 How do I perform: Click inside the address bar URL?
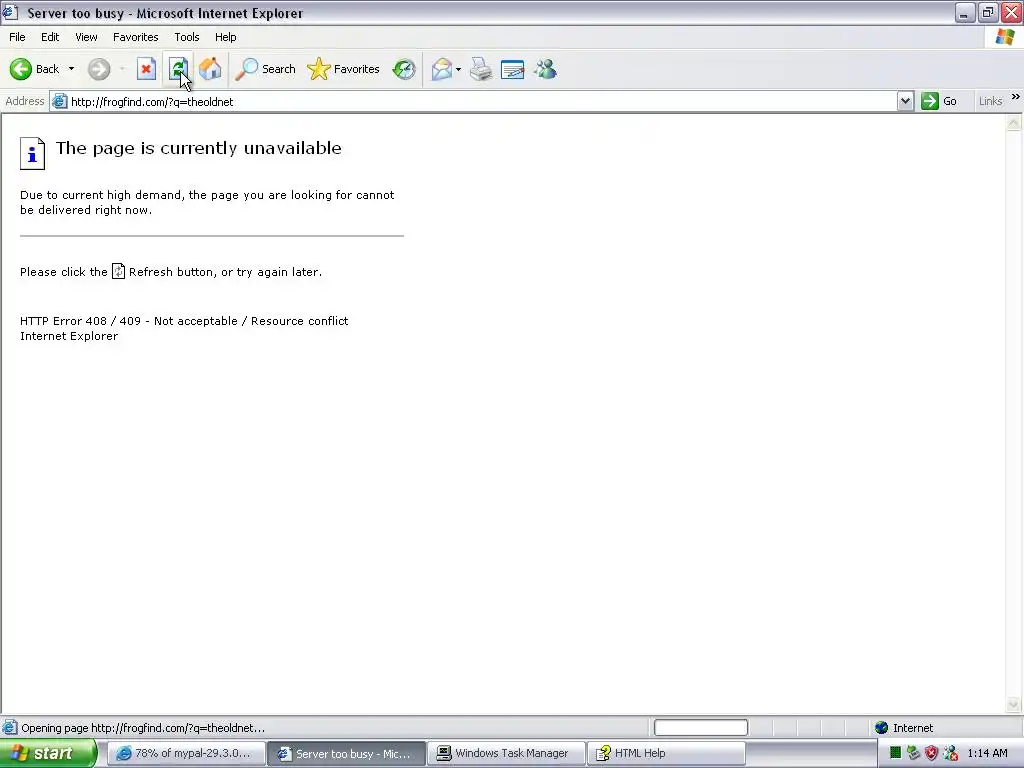(152, 101)
